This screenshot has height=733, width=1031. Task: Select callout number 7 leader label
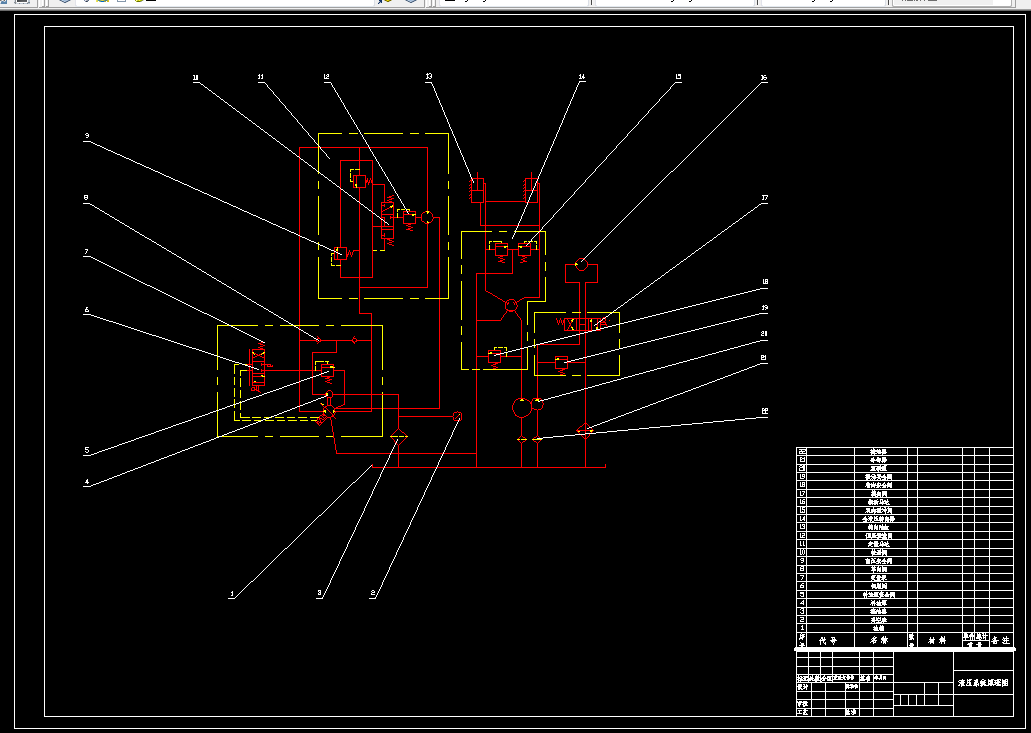pyautogui.click(x=86, y=252)
